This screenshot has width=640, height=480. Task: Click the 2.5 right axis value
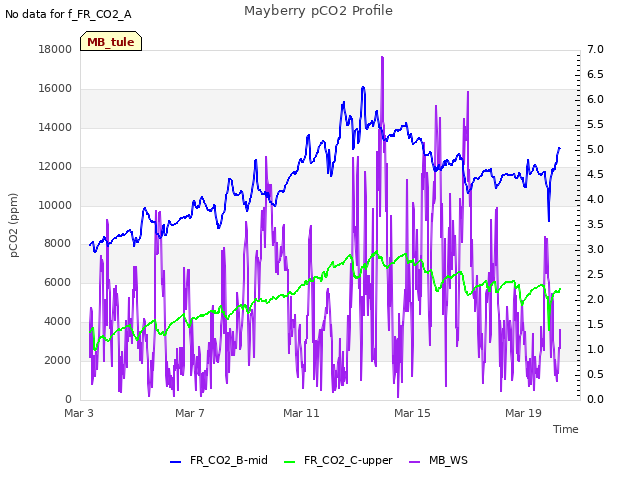click(595, 274)
